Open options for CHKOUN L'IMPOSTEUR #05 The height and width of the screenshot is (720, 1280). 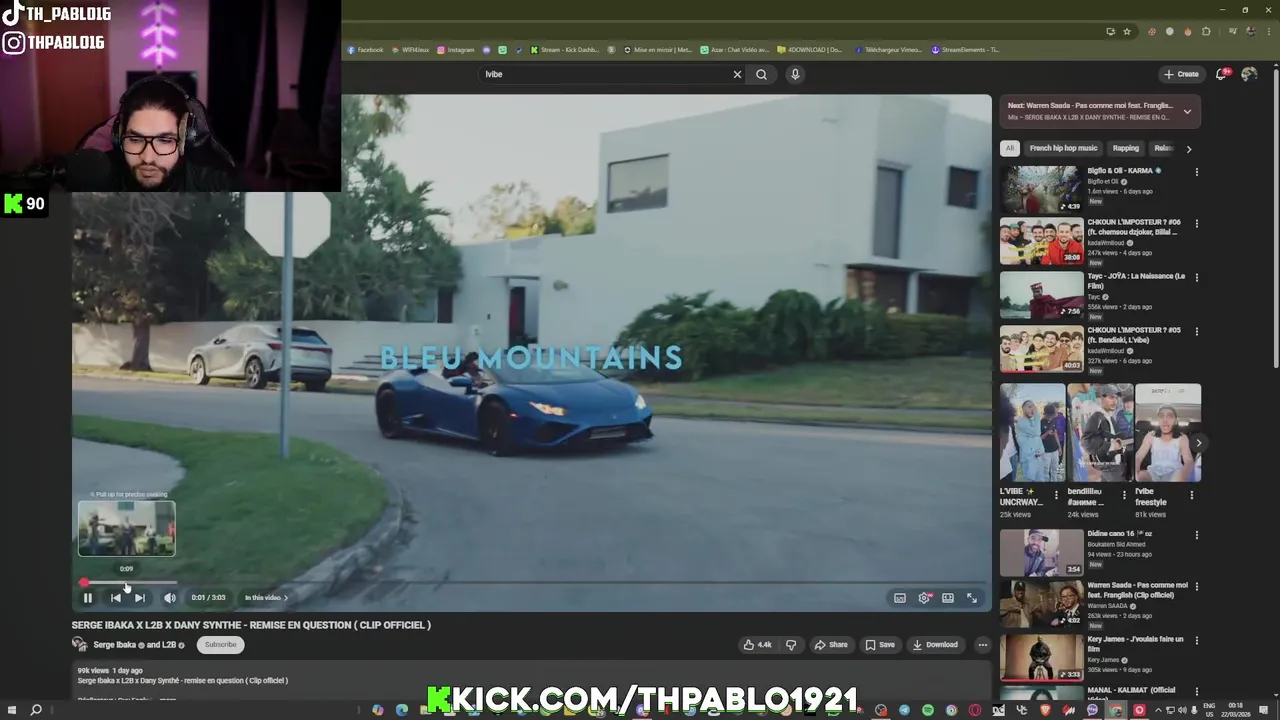coord(1196,332)
